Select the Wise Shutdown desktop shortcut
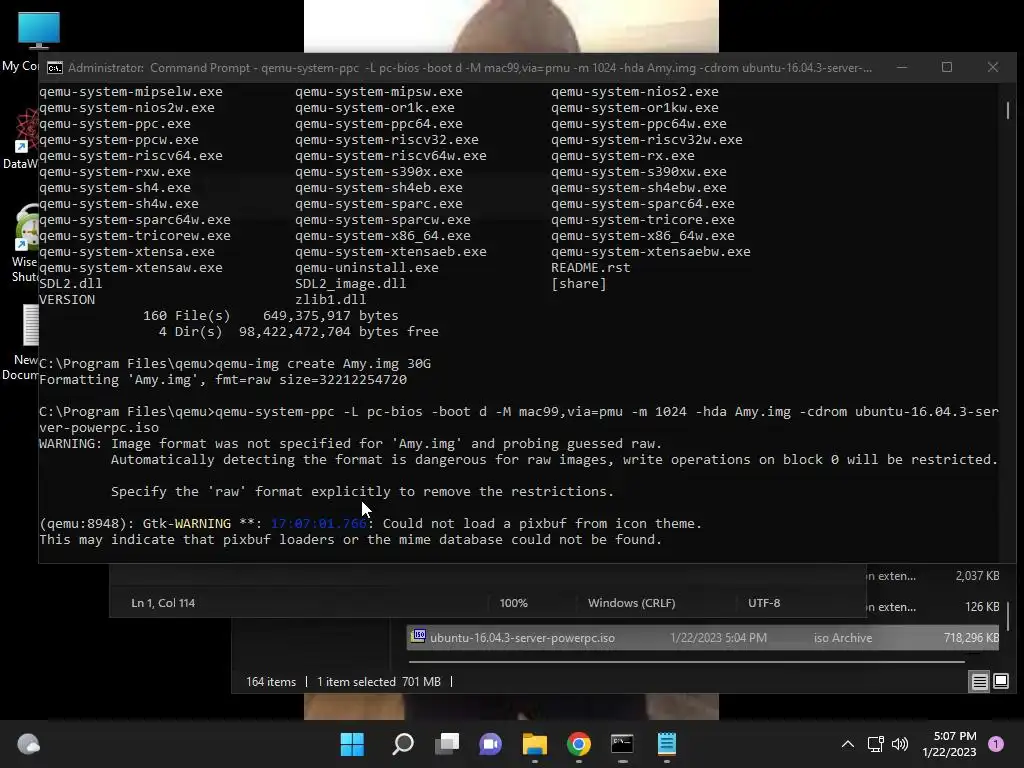Image resolution: width=1024 pixels, height=768 pixels. pos(24,244)
